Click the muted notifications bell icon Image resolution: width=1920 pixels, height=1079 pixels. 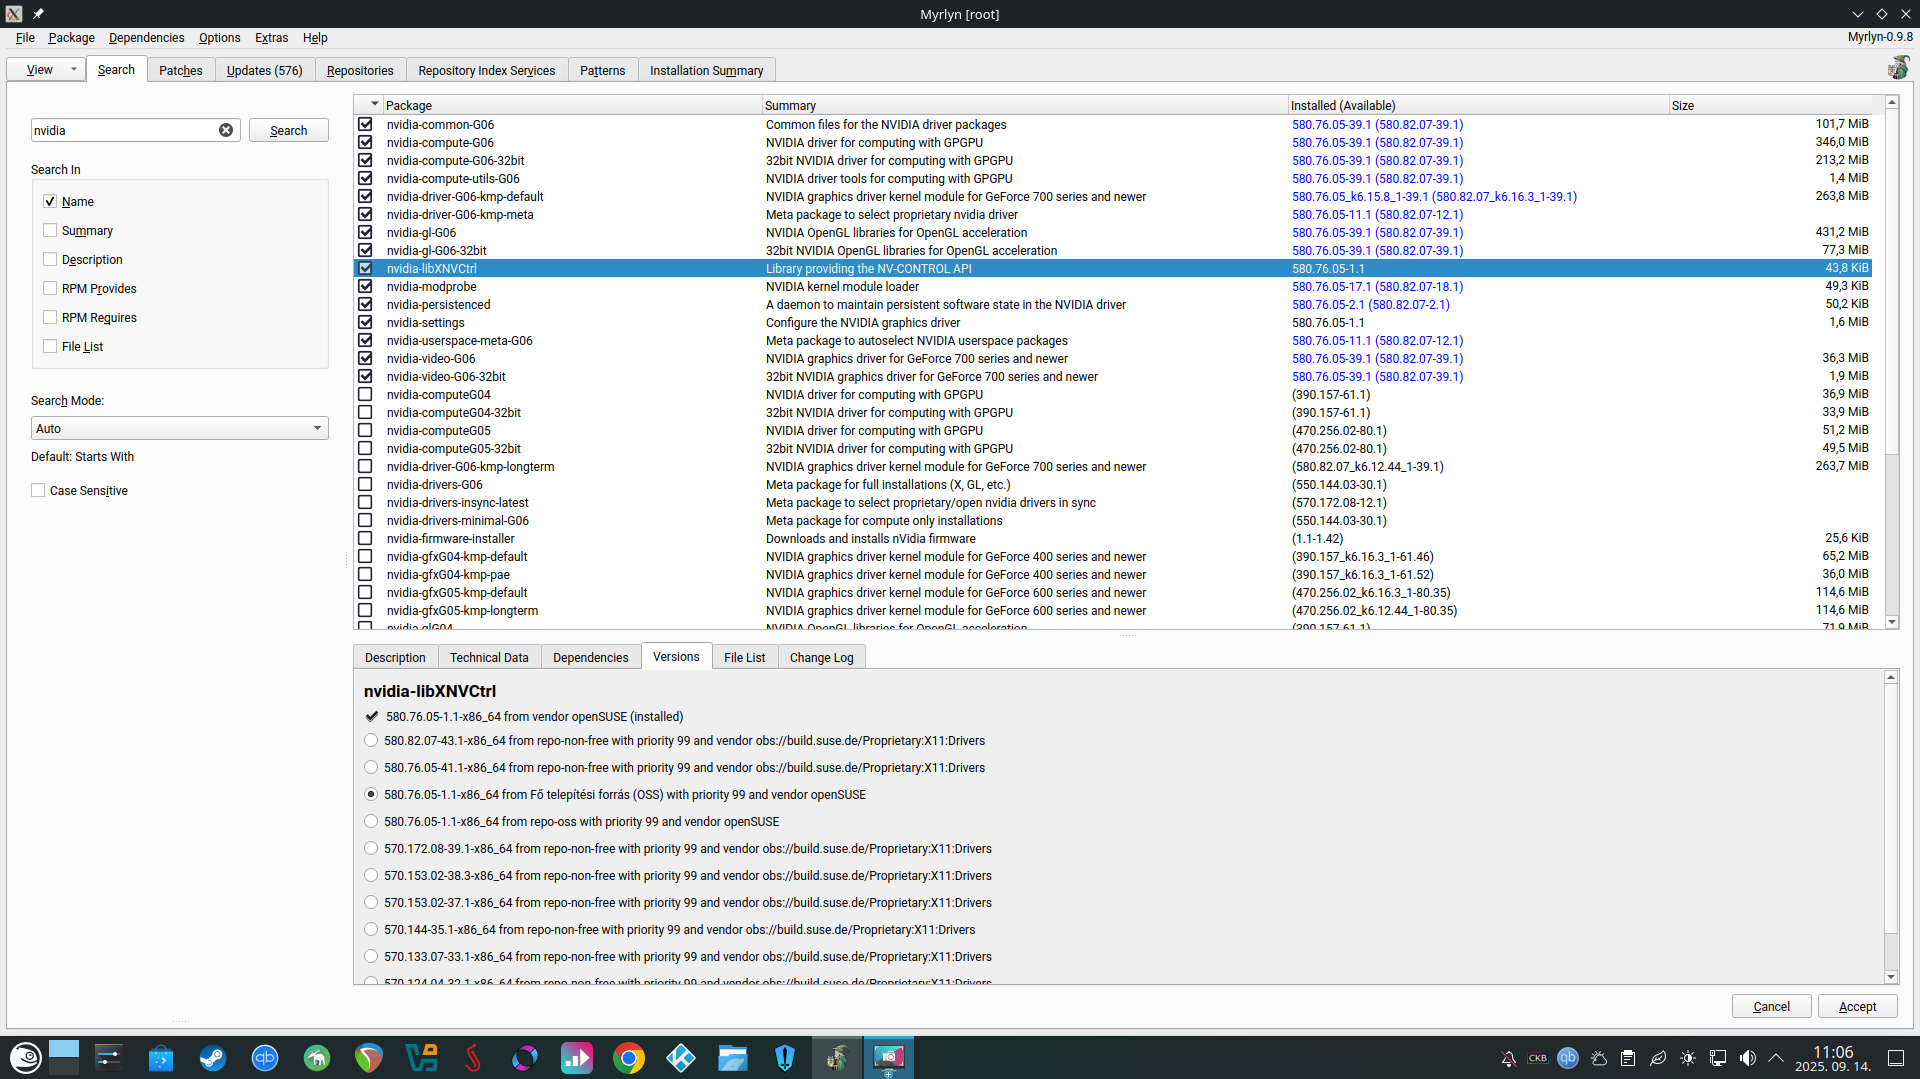coord(1508,1058)
